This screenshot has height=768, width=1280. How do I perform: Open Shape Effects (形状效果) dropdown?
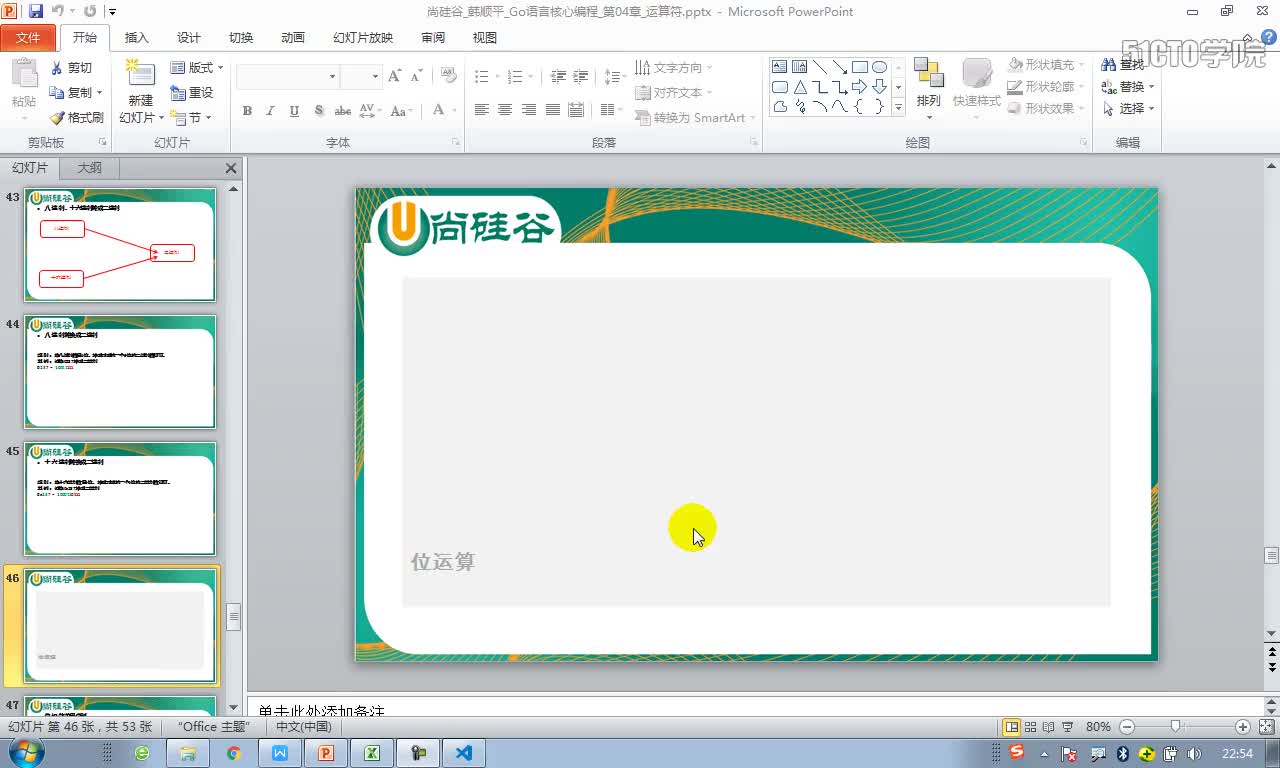pos(1046,108)
